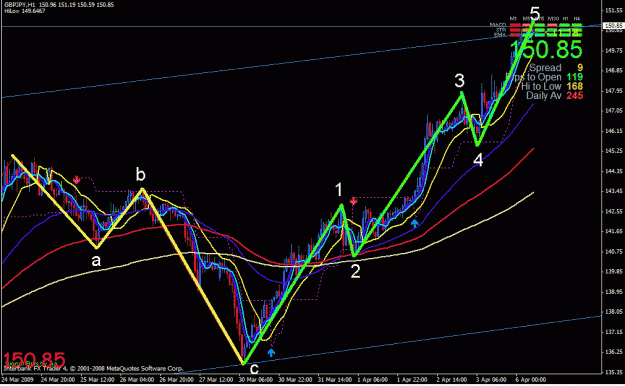Click the 141.65 price axis label
Screen dimensions: 625x386
click(x=614, y=231)
